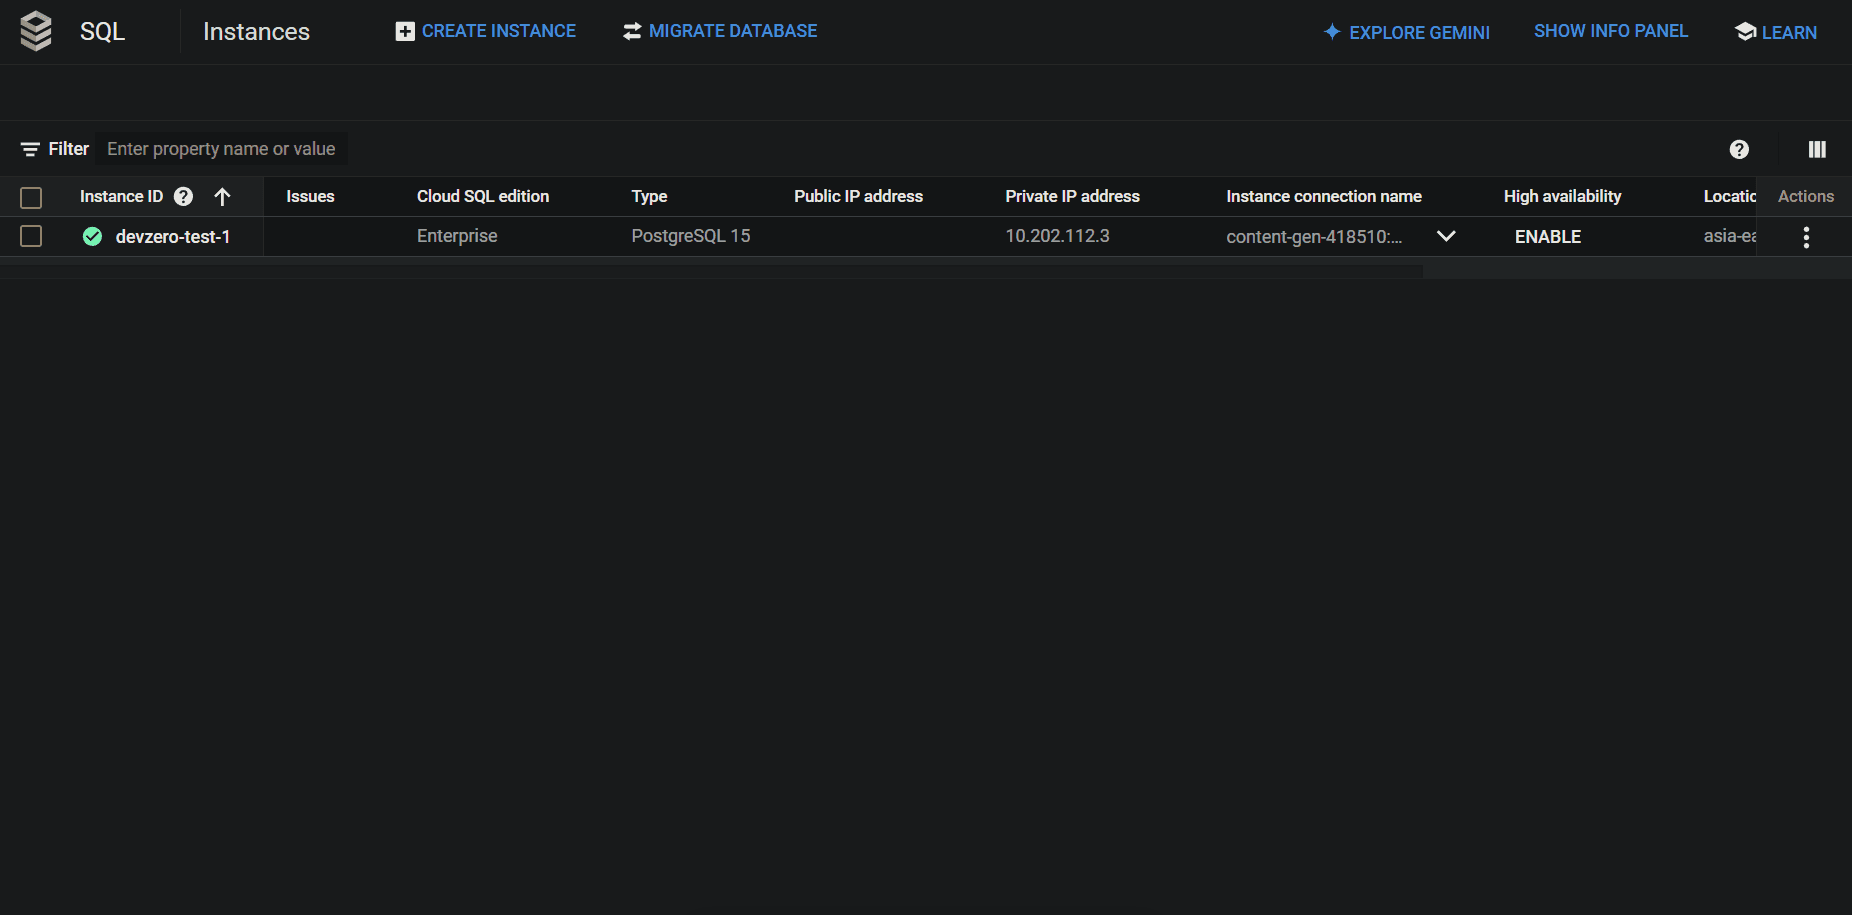Click the Public IP address column header
This screenshot has width=1852, height=915.
coord(858,196)
